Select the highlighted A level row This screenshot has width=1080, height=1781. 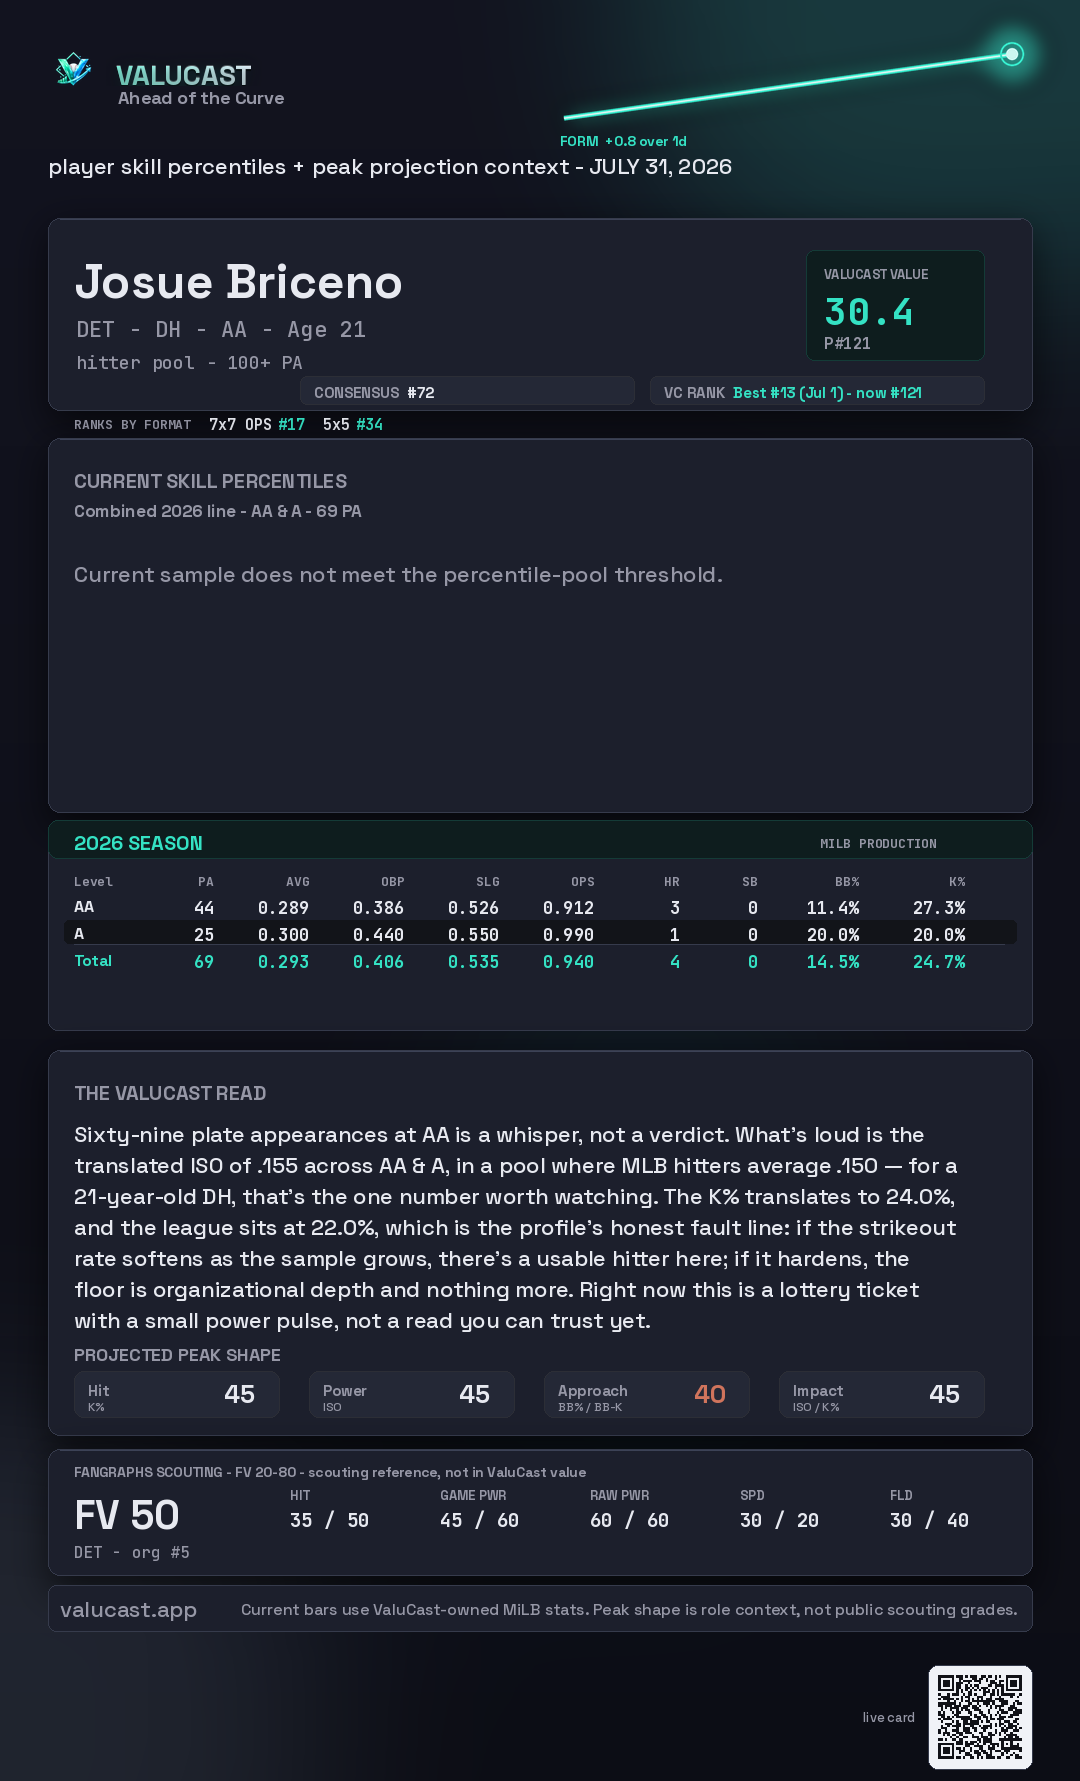[x=540, y=933]
